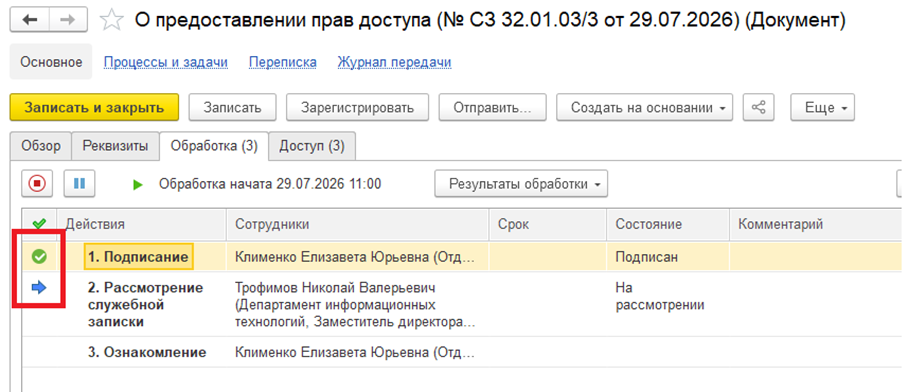Viewport: 908px width, 392px height.
Task: Expand the Еще menu
Action: pos(822,108)
